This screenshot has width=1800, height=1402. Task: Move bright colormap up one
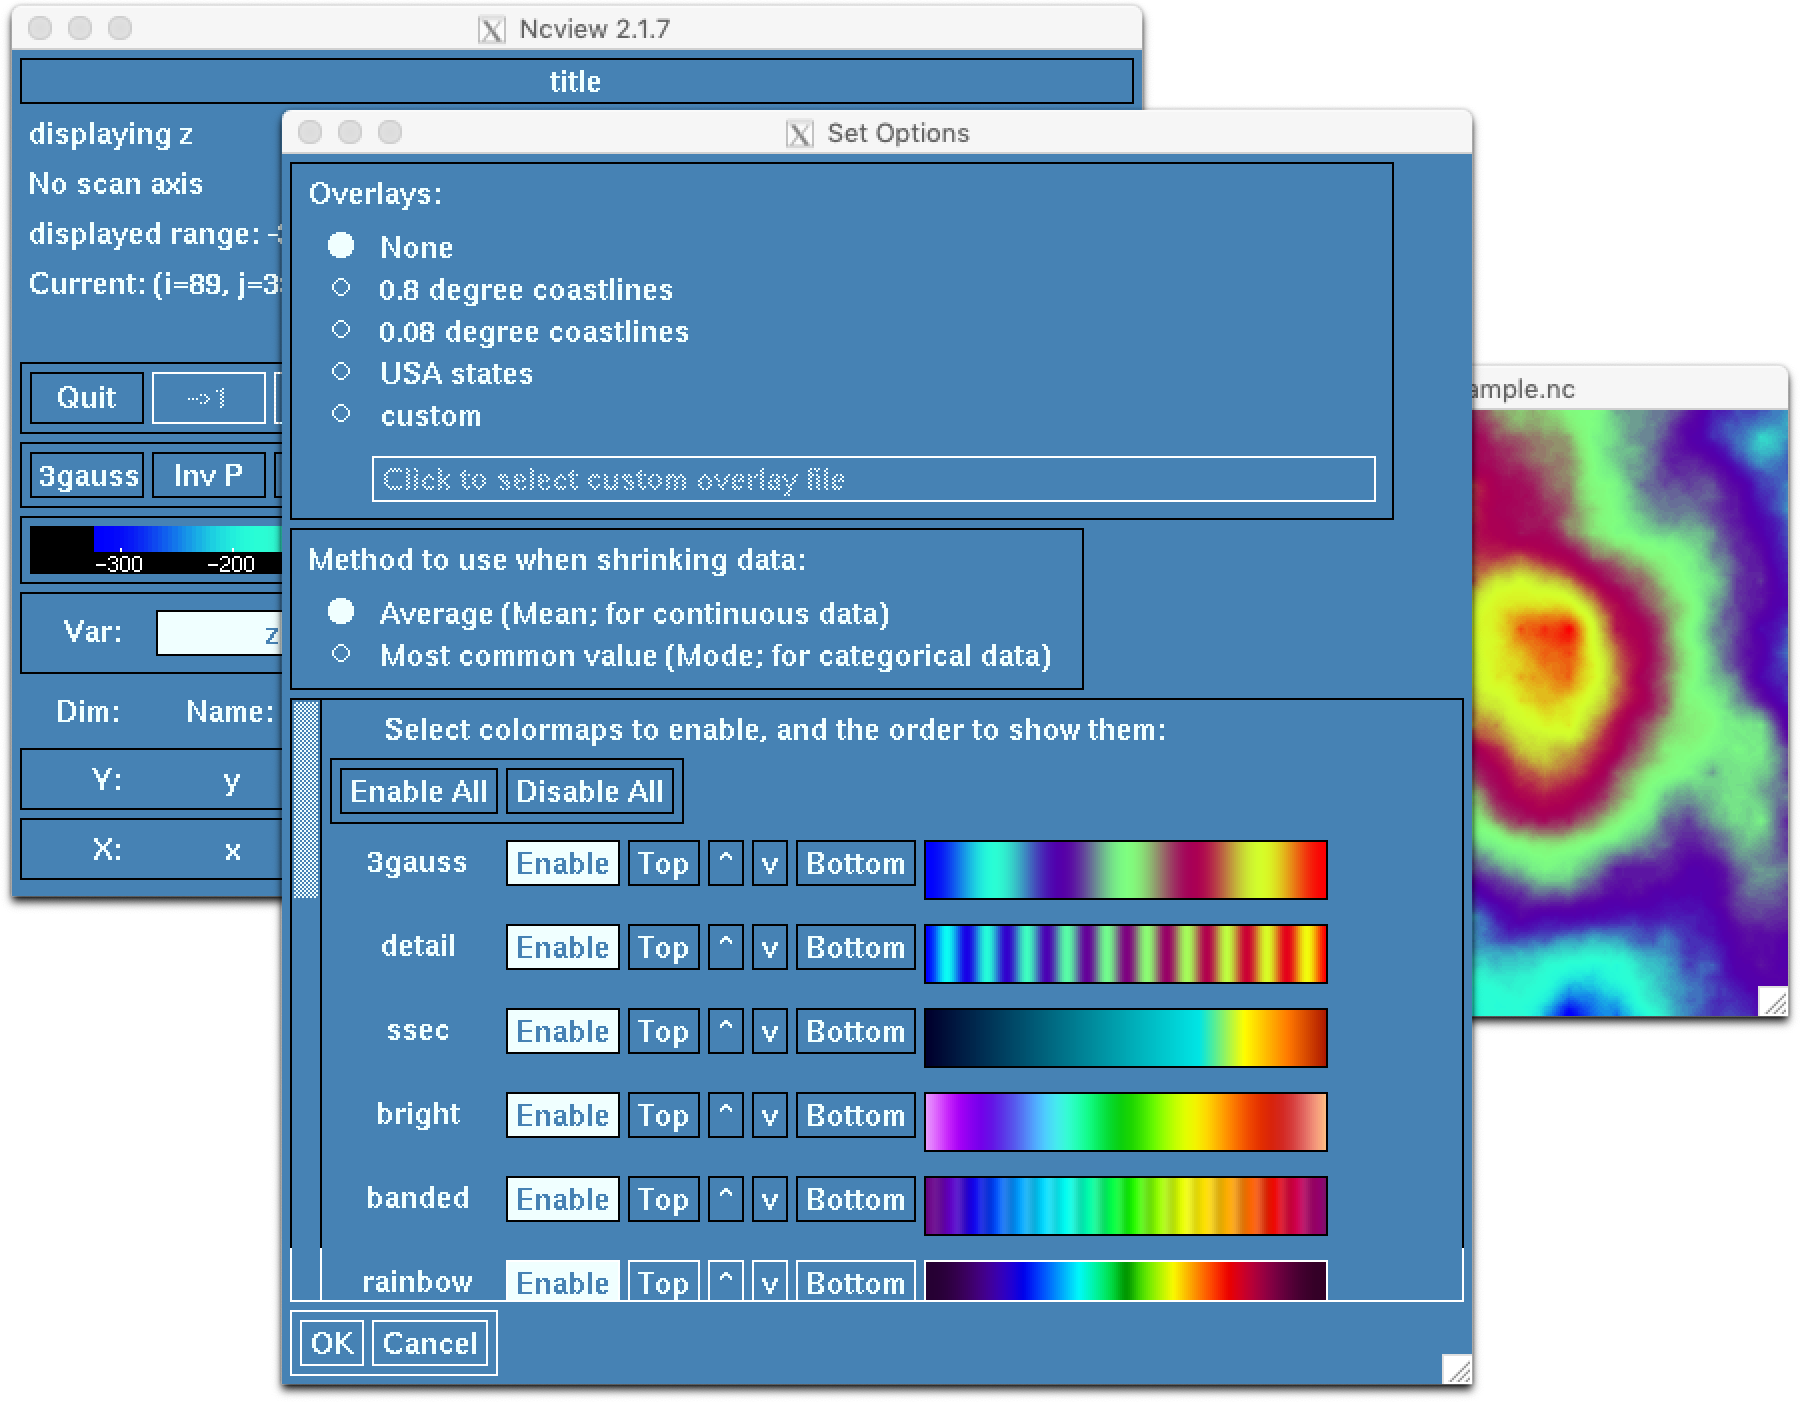[725, 1115]
